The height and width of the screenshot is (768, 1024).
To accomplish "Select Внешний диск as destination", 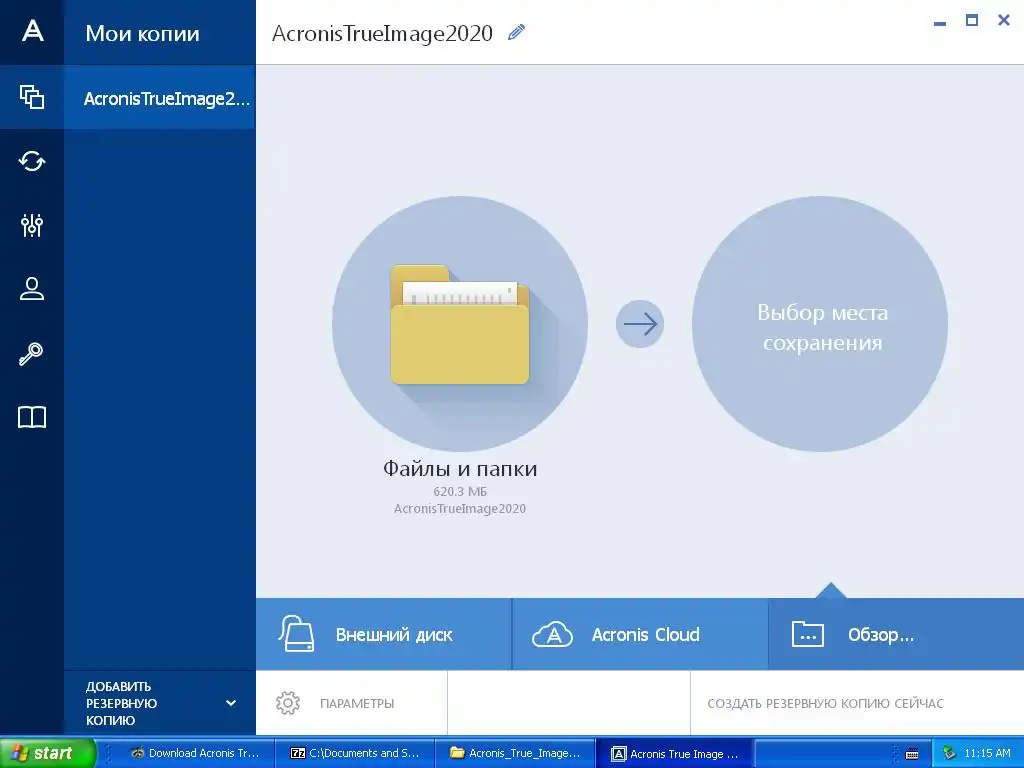I will 384,634.
